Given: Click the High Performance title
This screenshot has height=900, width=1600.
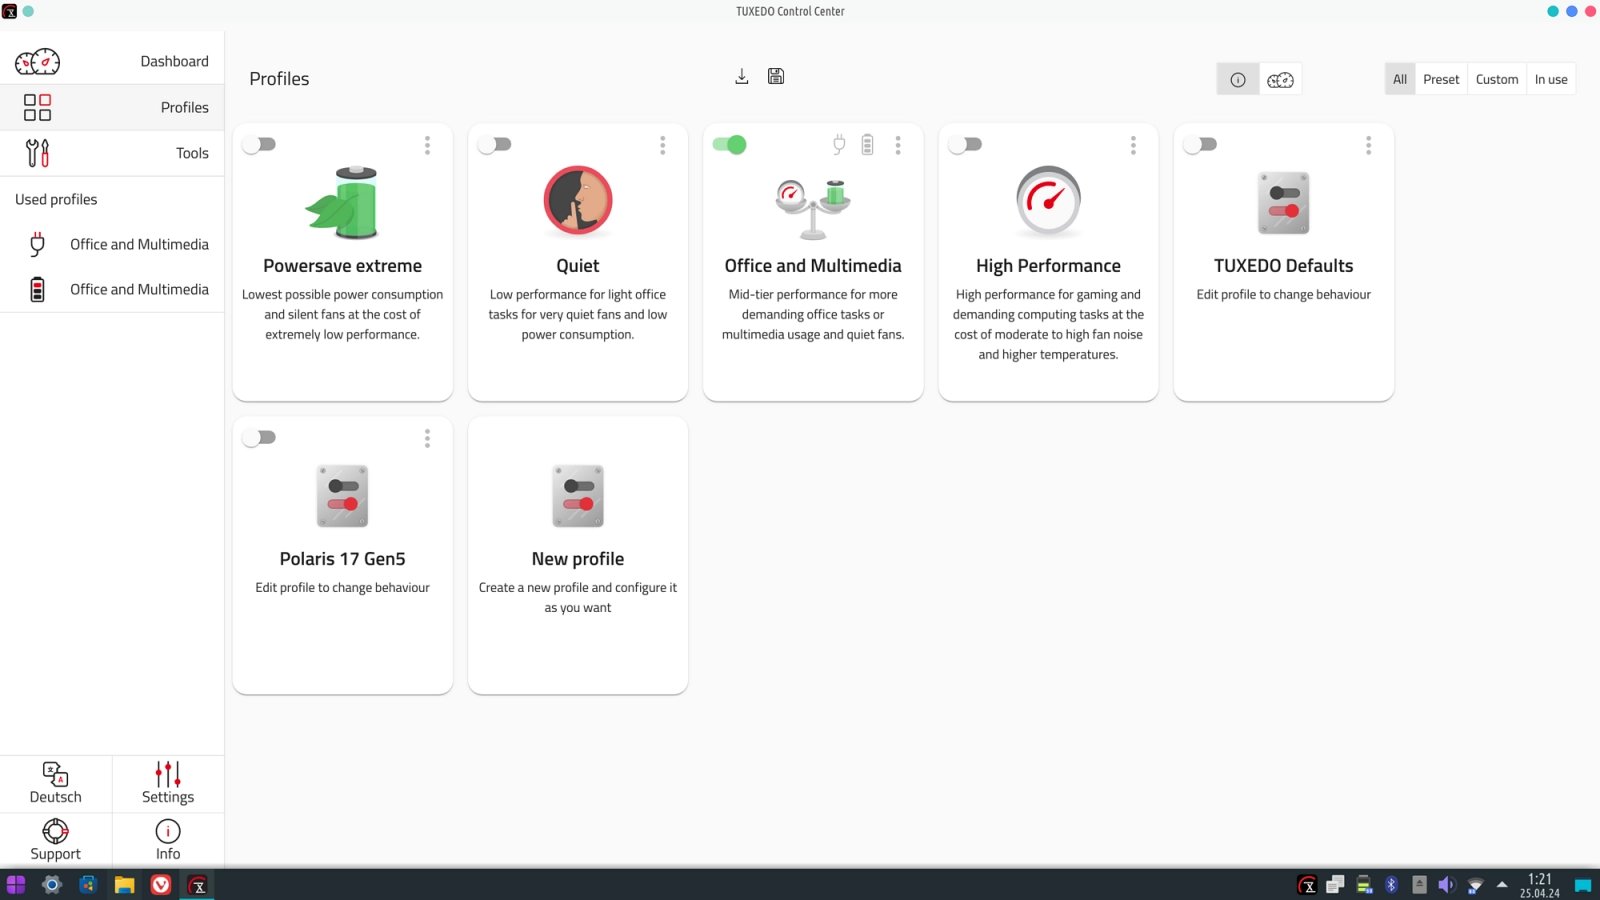Looking at the screenshot, I should (1048, 266).
